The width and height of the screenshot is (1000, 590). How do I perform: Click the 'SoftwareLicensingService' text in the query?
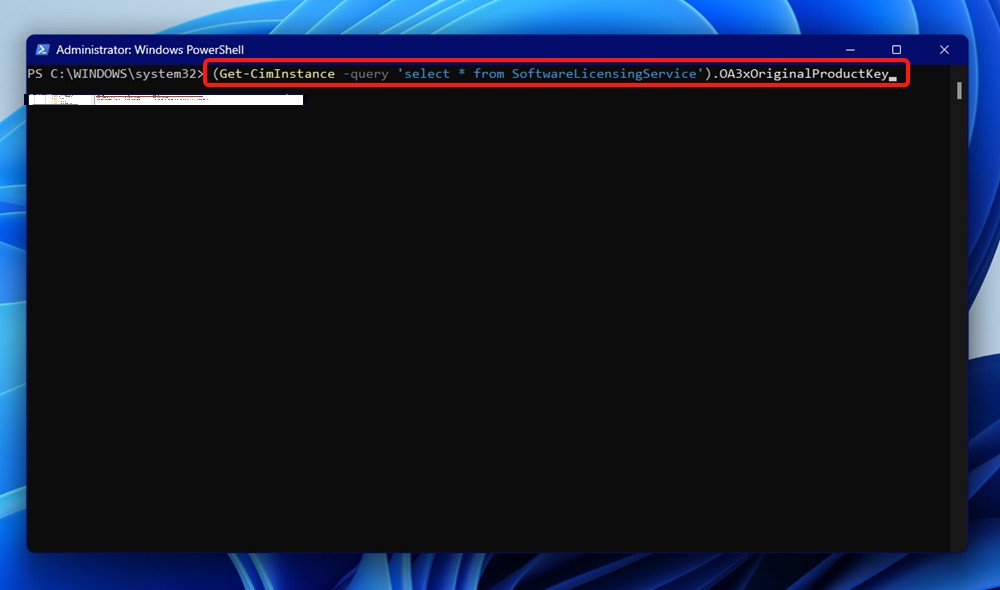603,74
